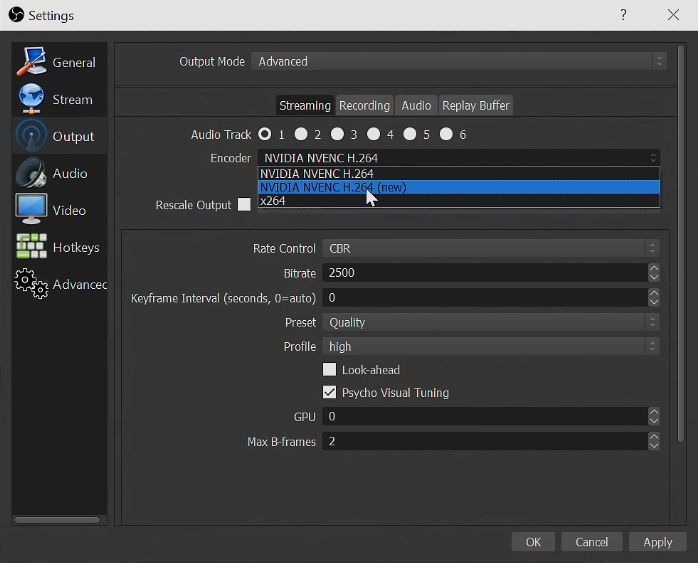Click the Bitrate input field
This screenshot has height=563, width=698.
click(x=485, y=273)
